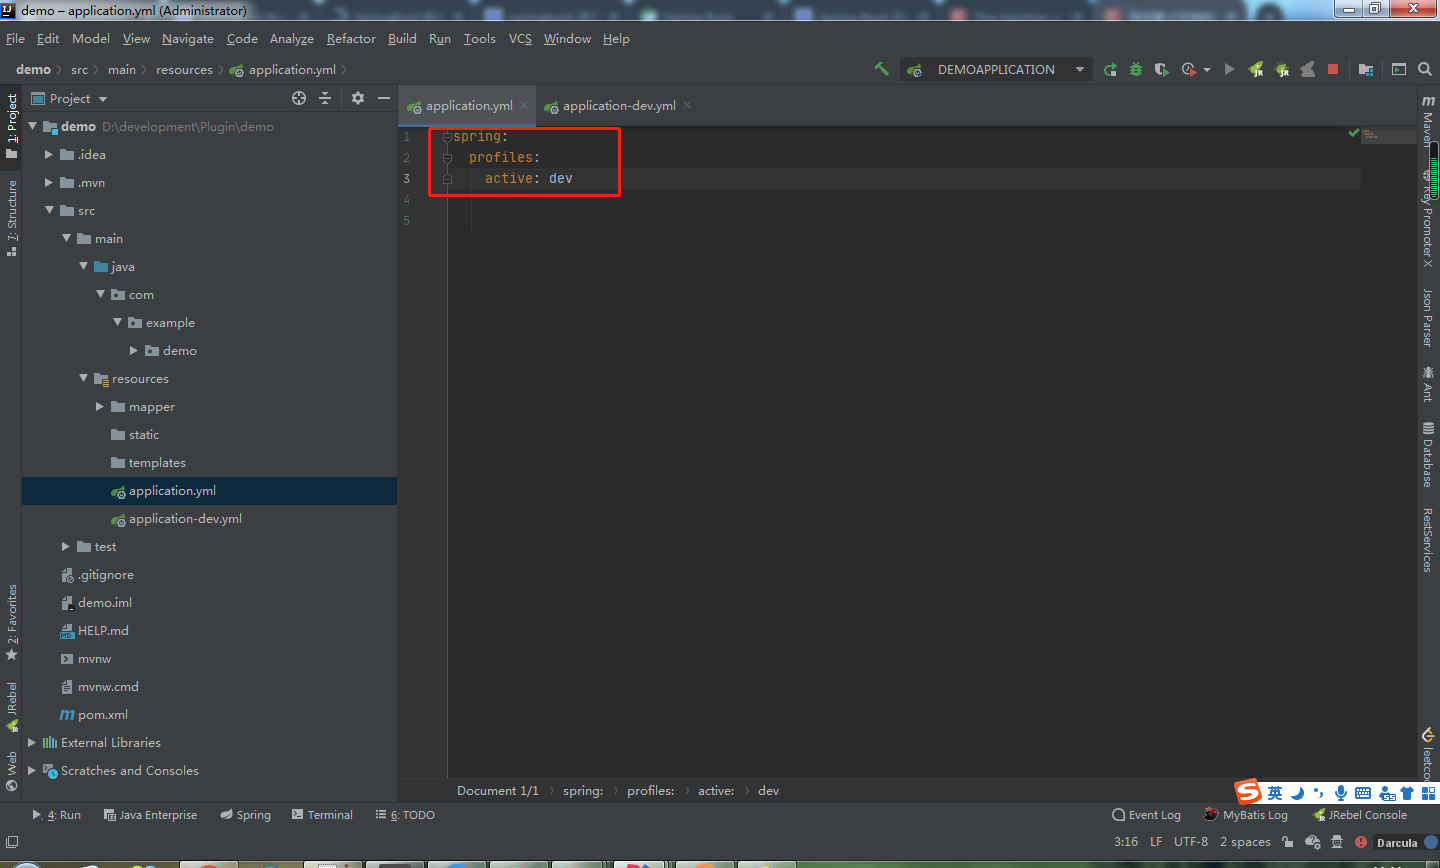Click the green Debug bug icon
This screenshot has width=1440, height=868.
point(1136,69)
